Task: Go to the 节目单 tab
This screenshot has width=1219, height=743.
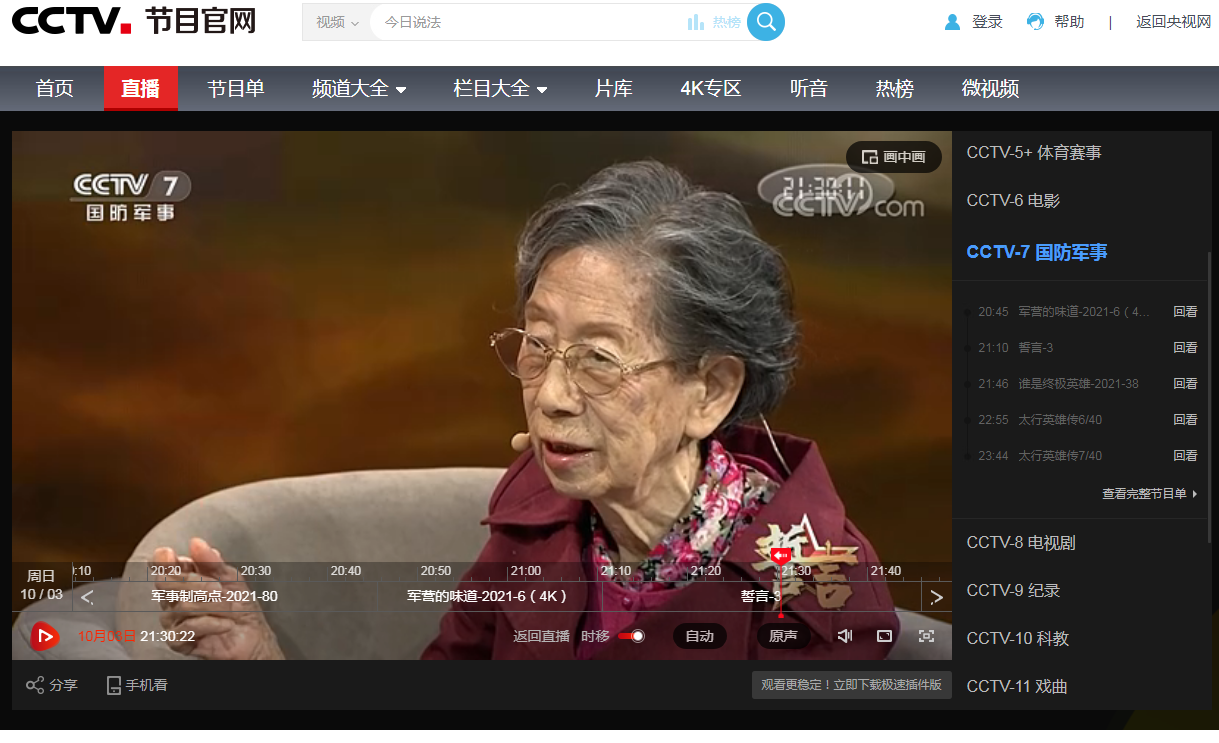Action: pos(236,89)
